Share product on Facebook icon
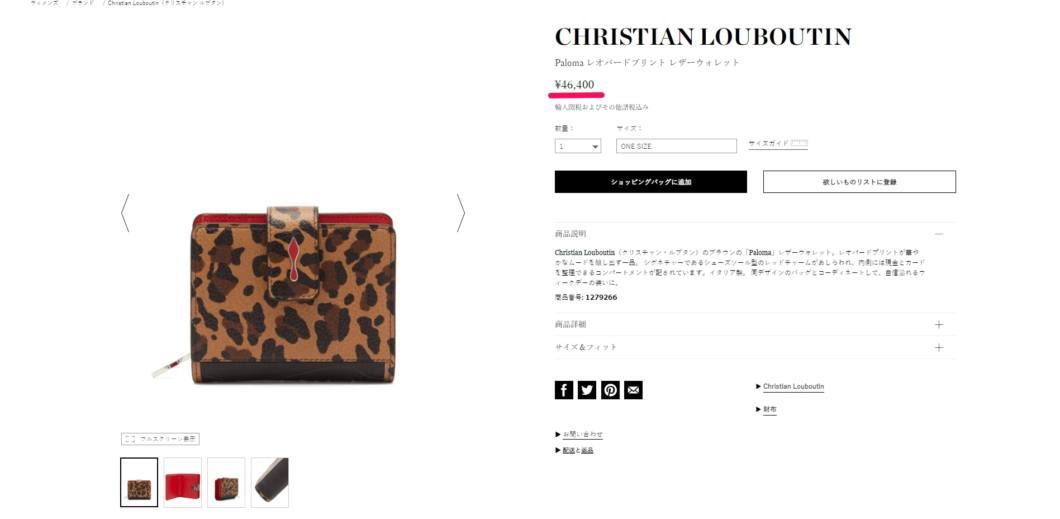The image size is (1060, 519). point(564,390)
